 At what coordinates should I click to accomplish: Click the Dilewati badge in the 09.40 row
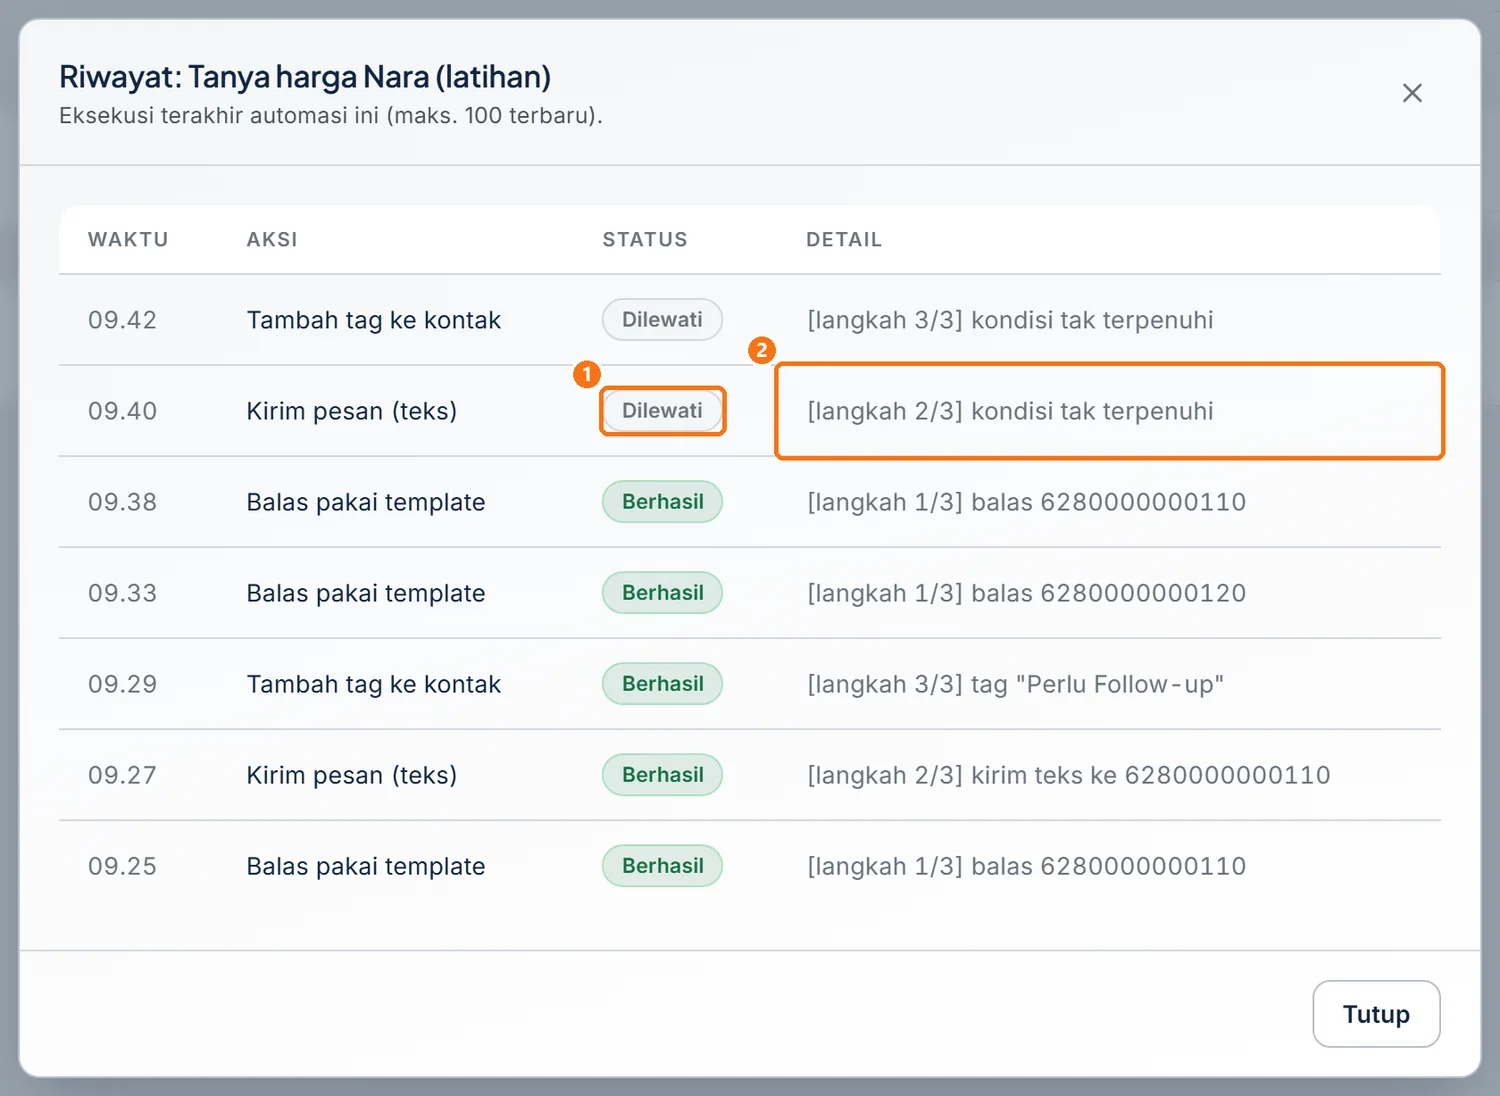pyautogui.click(x=662, y=411)
